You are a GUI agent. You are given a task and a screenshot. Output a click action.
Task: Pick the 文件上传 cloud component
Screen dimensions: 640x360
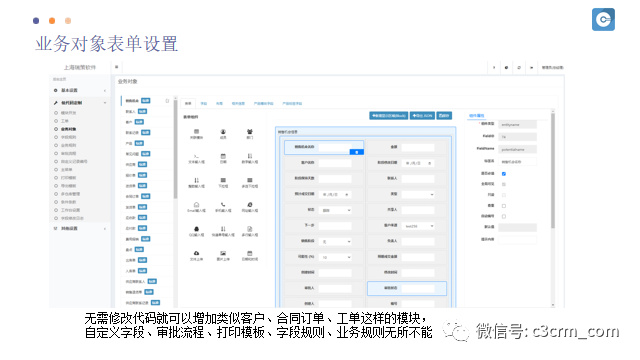tap(196, 256)
